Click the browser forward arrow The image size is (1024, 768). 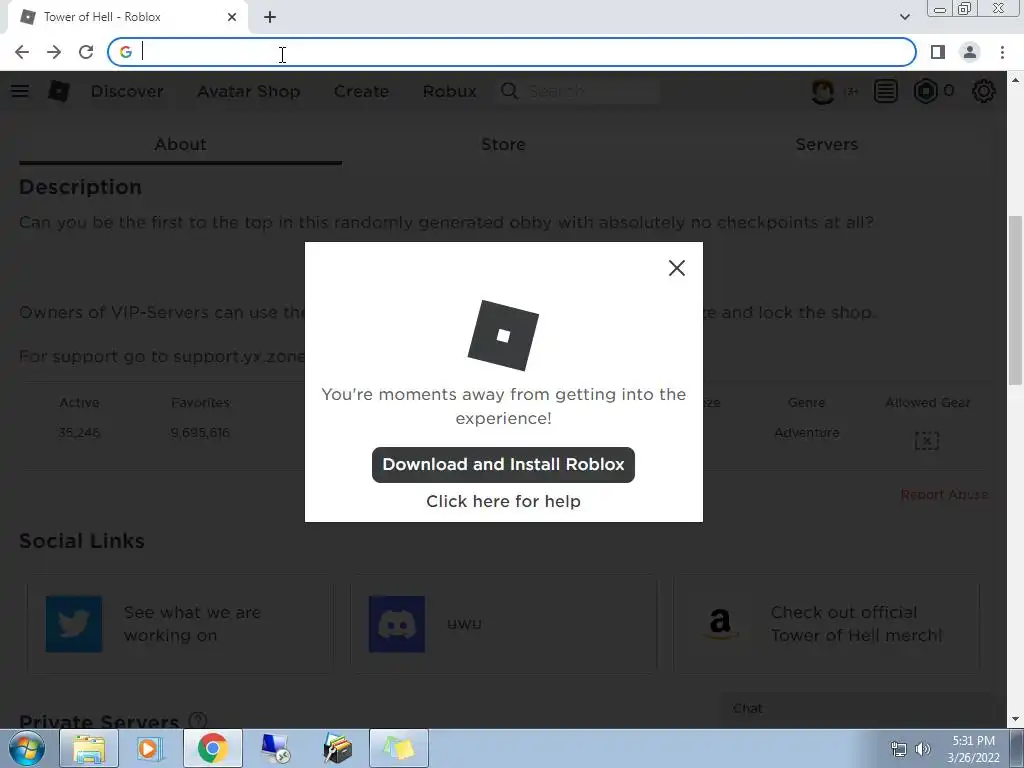[54, 52]
